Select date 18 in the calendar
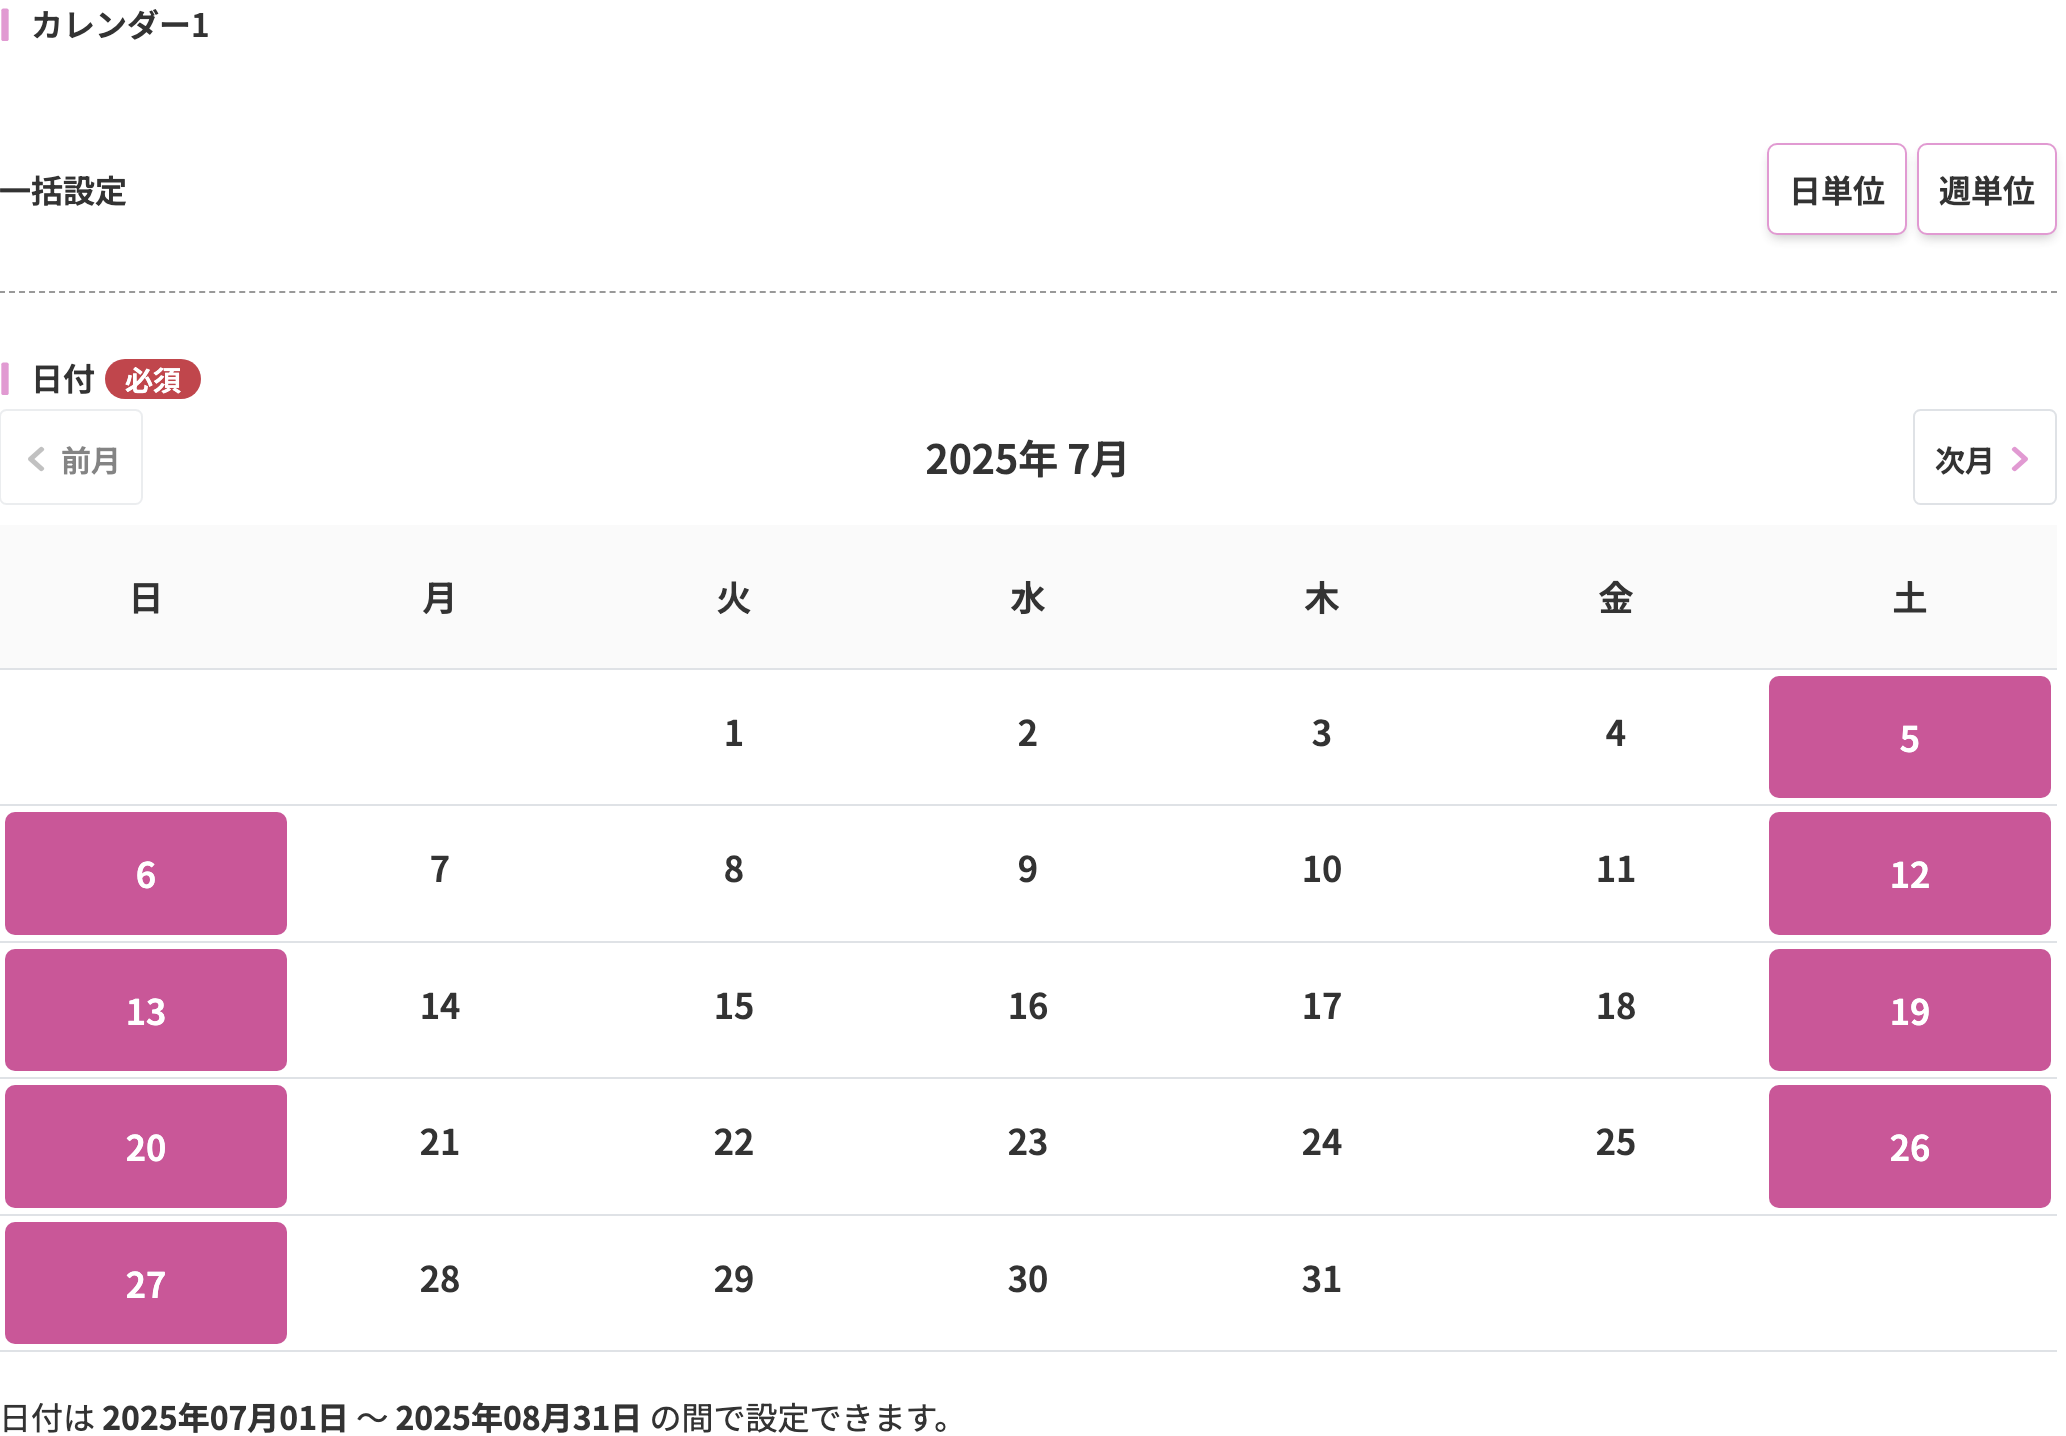 (x=1615, y=1006)
